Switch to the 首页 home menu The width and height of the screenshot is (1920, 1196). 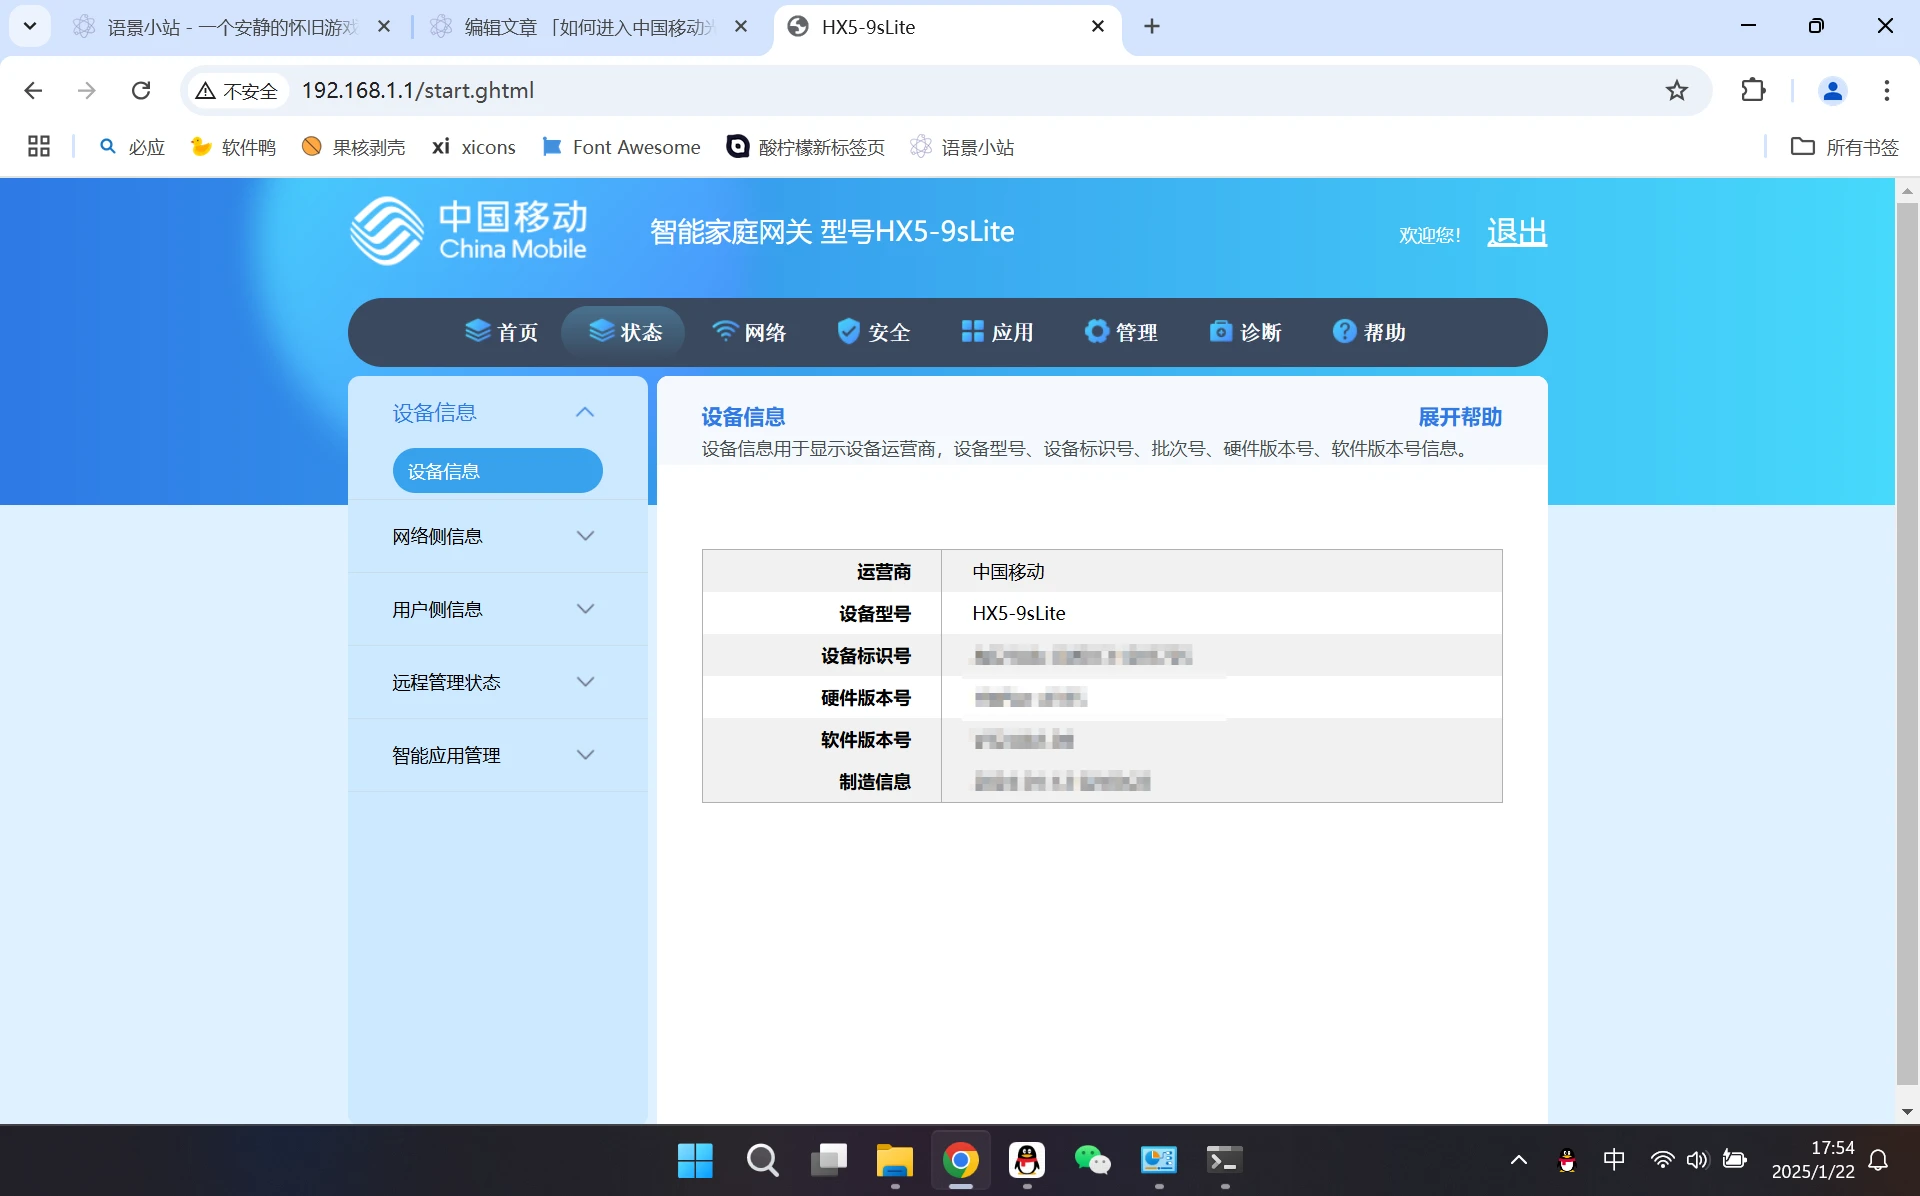502,331
